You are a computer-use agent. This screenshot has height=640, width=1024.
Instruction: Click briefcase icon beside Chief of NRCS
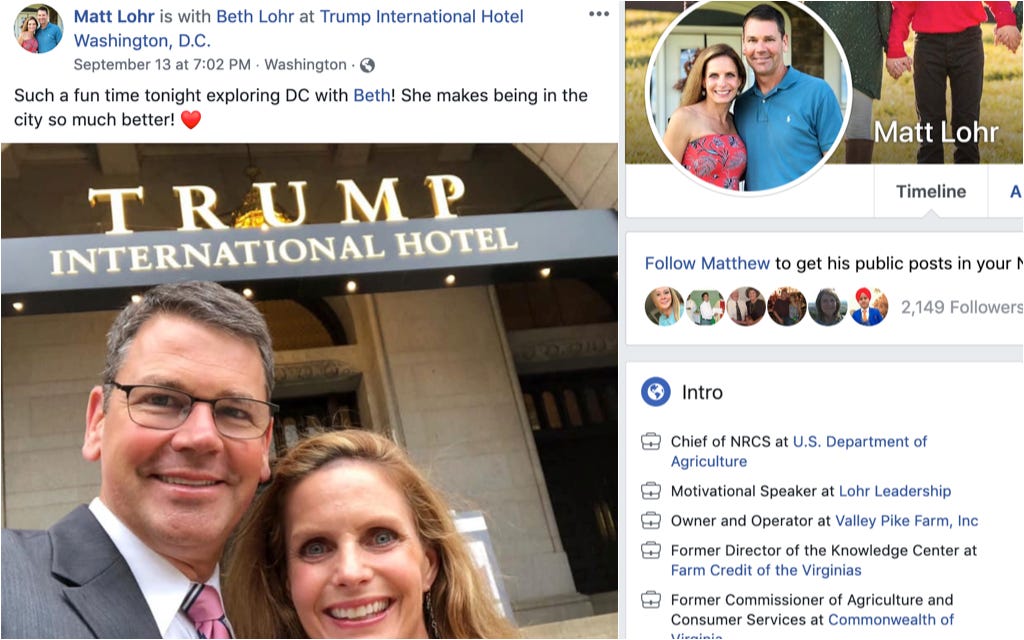(x=650, y=442)
